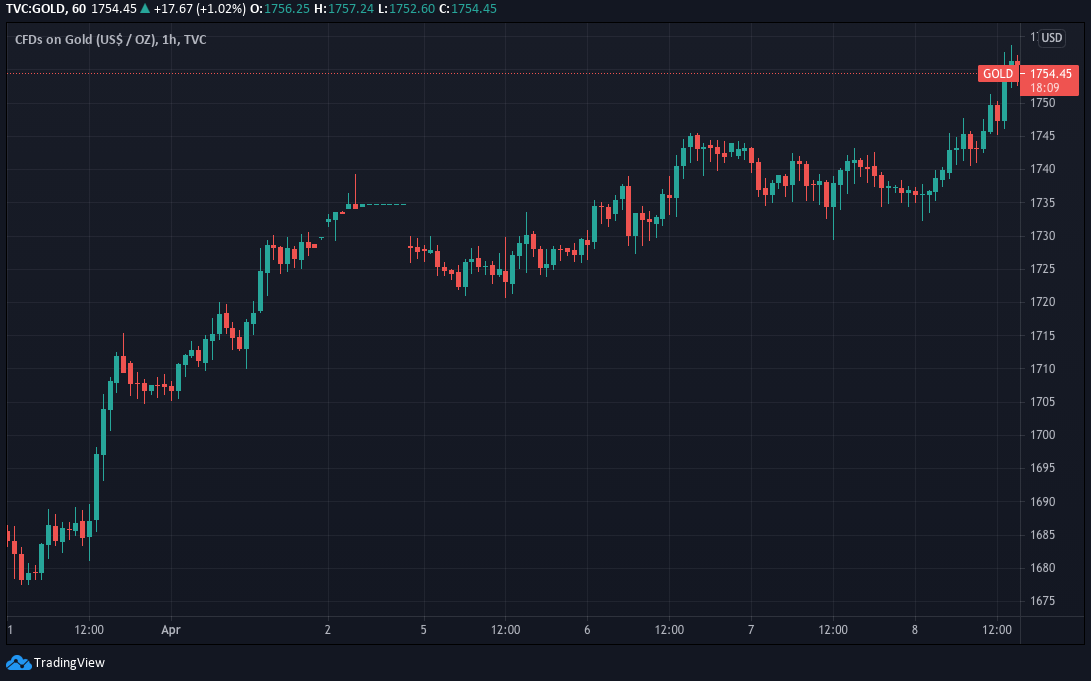Select the GOLD price label tag
This screenshot has height=681, width=1091.
point(998,74)
